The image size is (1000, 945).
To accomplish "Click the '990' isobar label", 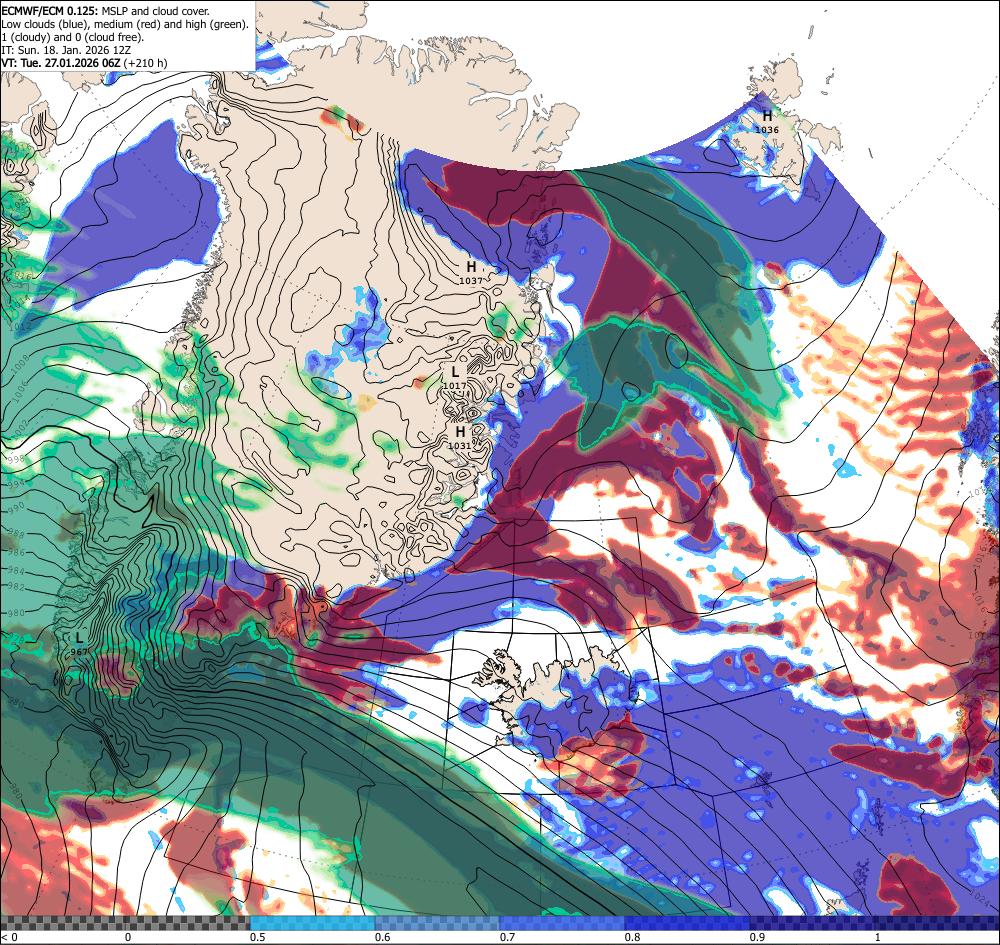I will coord(16,507).
